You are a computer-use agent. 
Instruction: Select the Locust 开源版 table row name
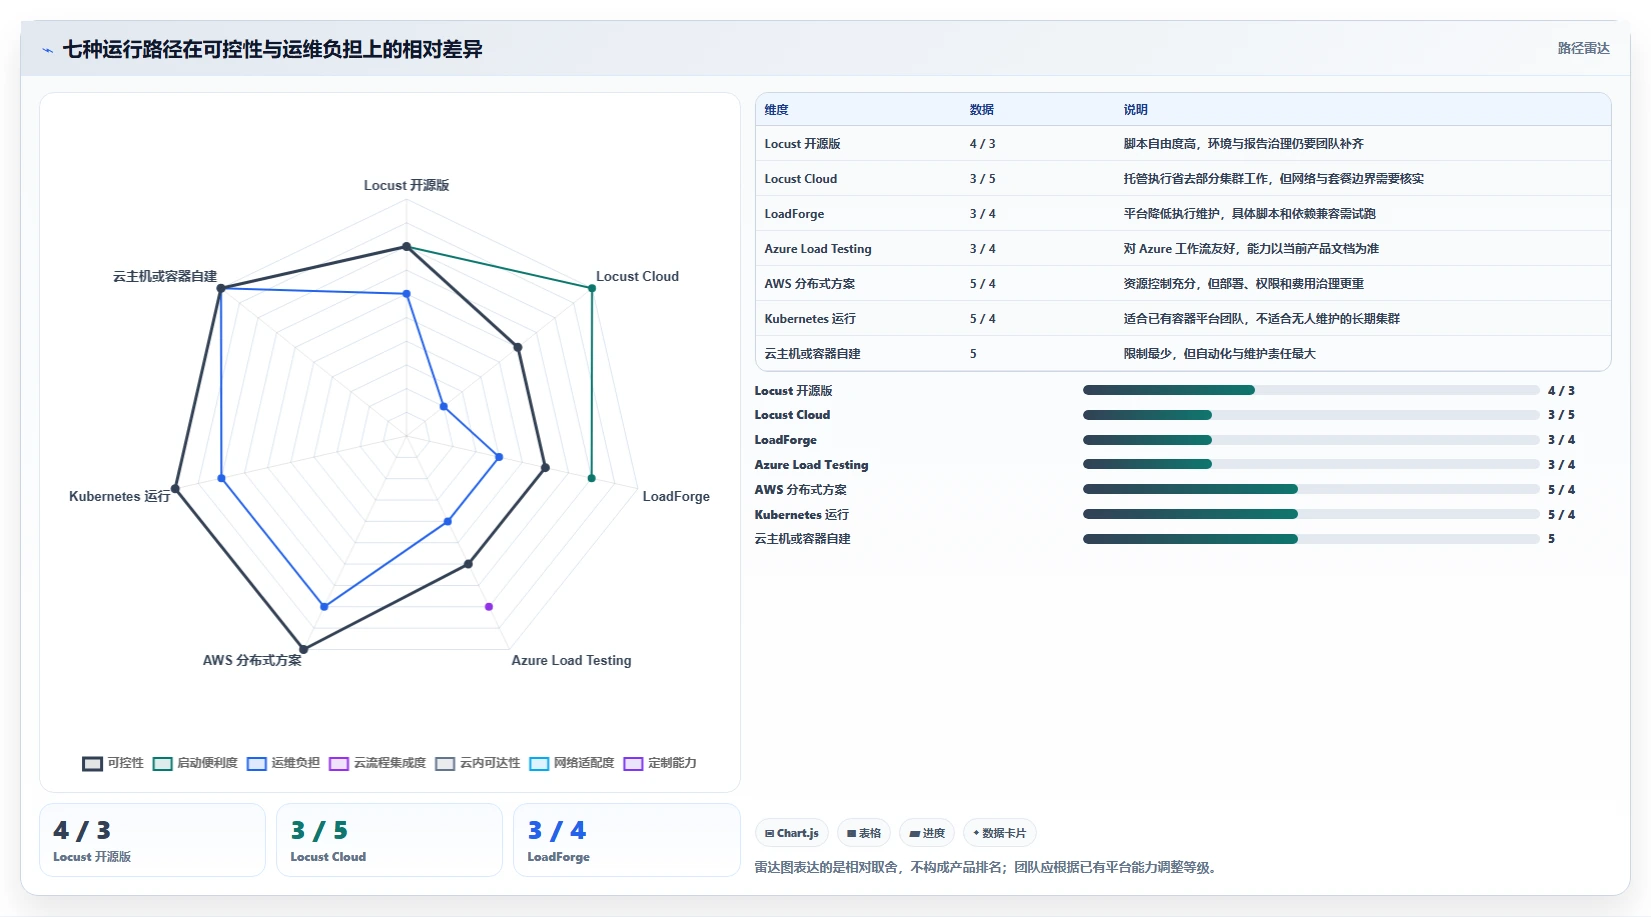click(802, 144)
